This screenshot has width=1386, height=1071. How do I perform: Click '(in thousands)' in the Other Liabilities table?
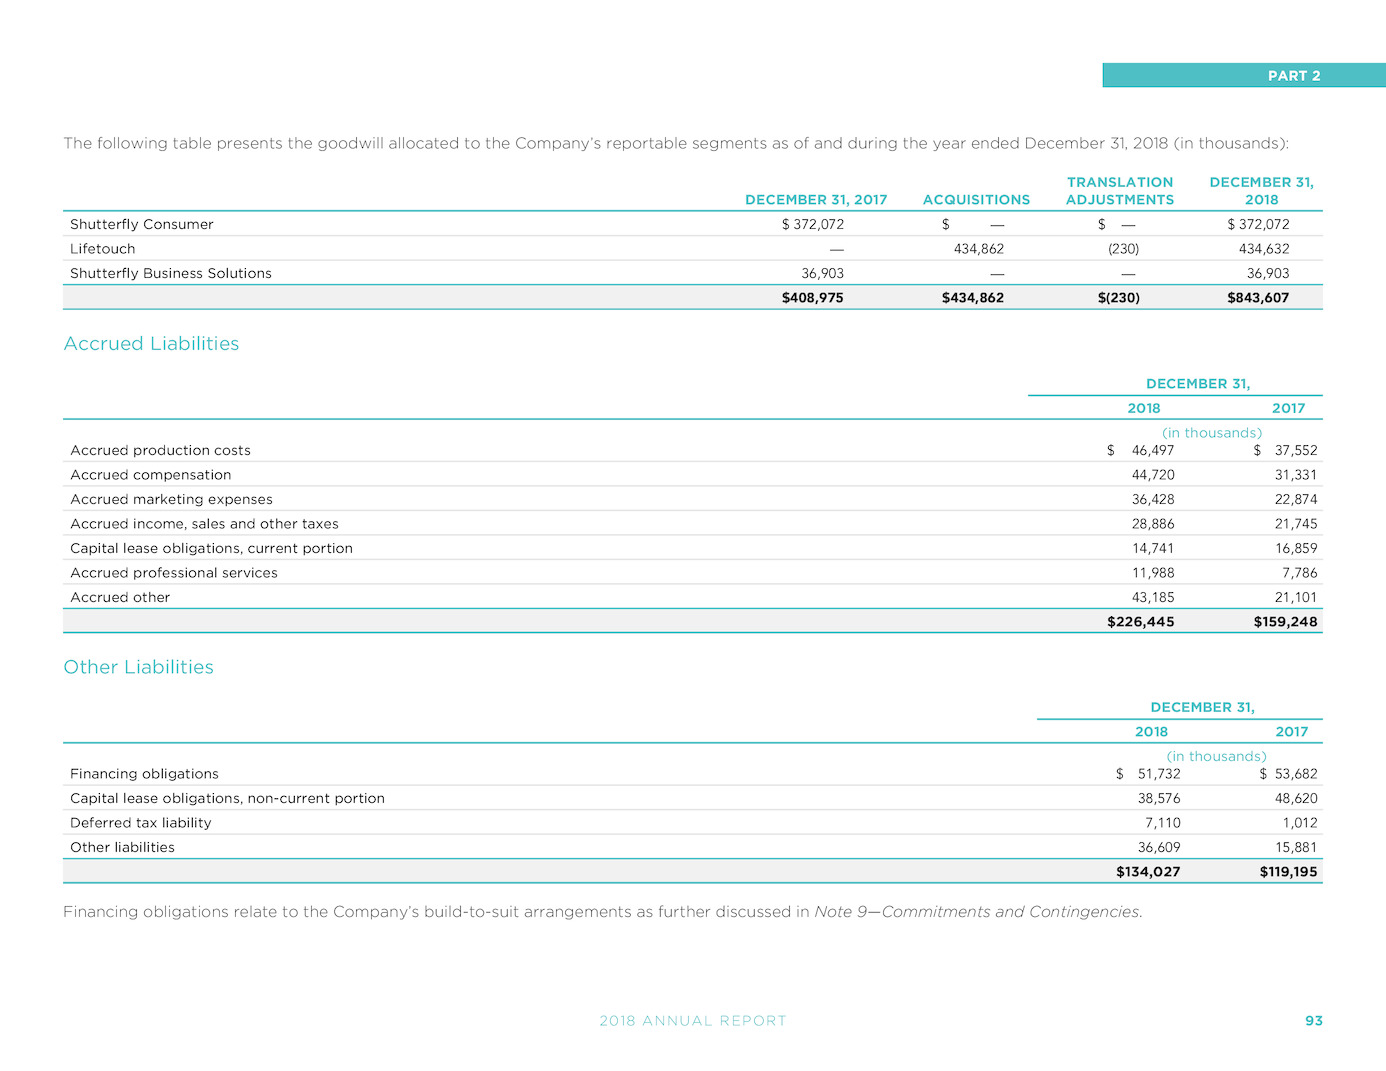click(x=1217, y=757)
